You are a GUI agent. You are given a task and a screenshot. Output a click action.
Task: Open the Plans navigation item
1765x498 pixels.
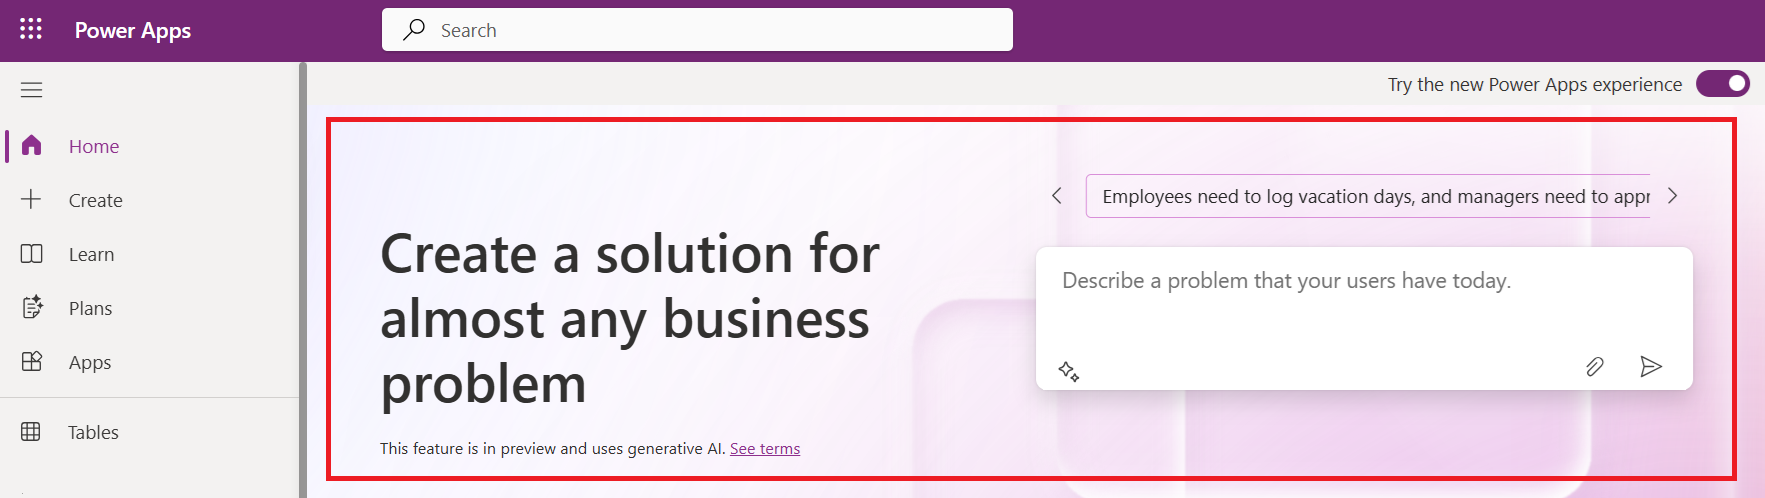tap(90, 309)
